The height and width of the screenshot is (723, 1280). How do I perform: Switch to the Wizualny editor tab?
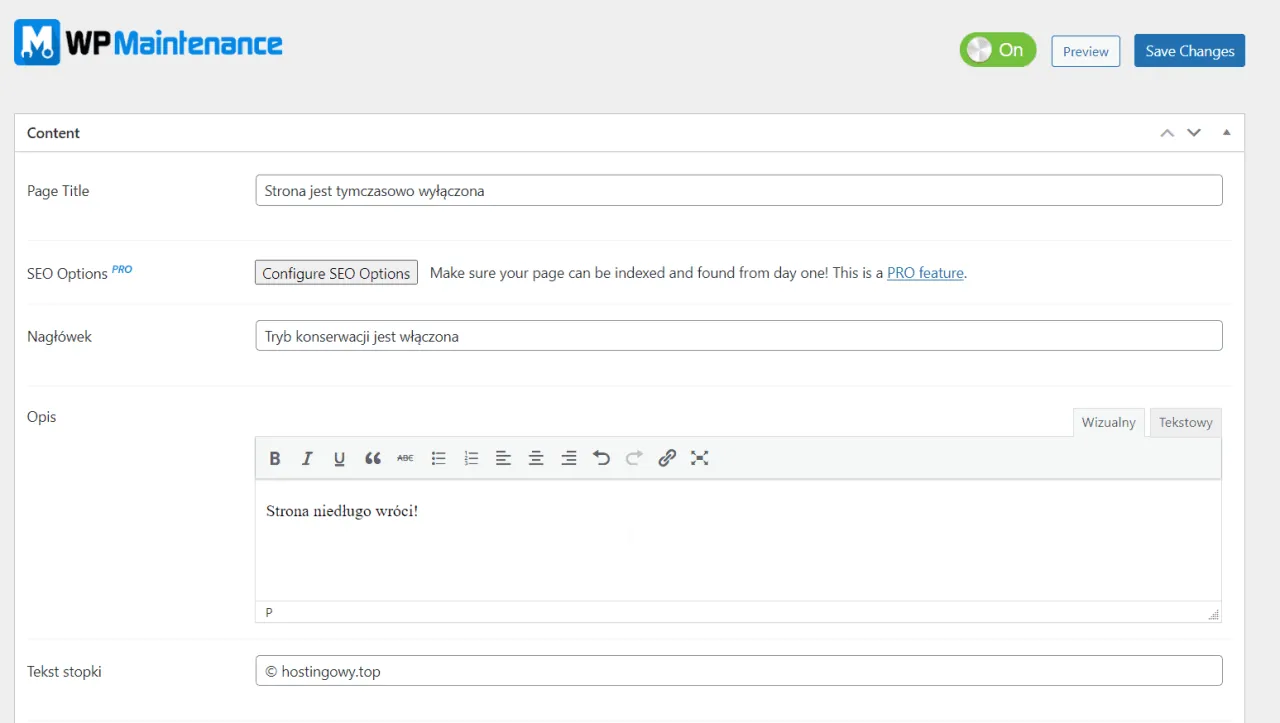click(1108, 422)
